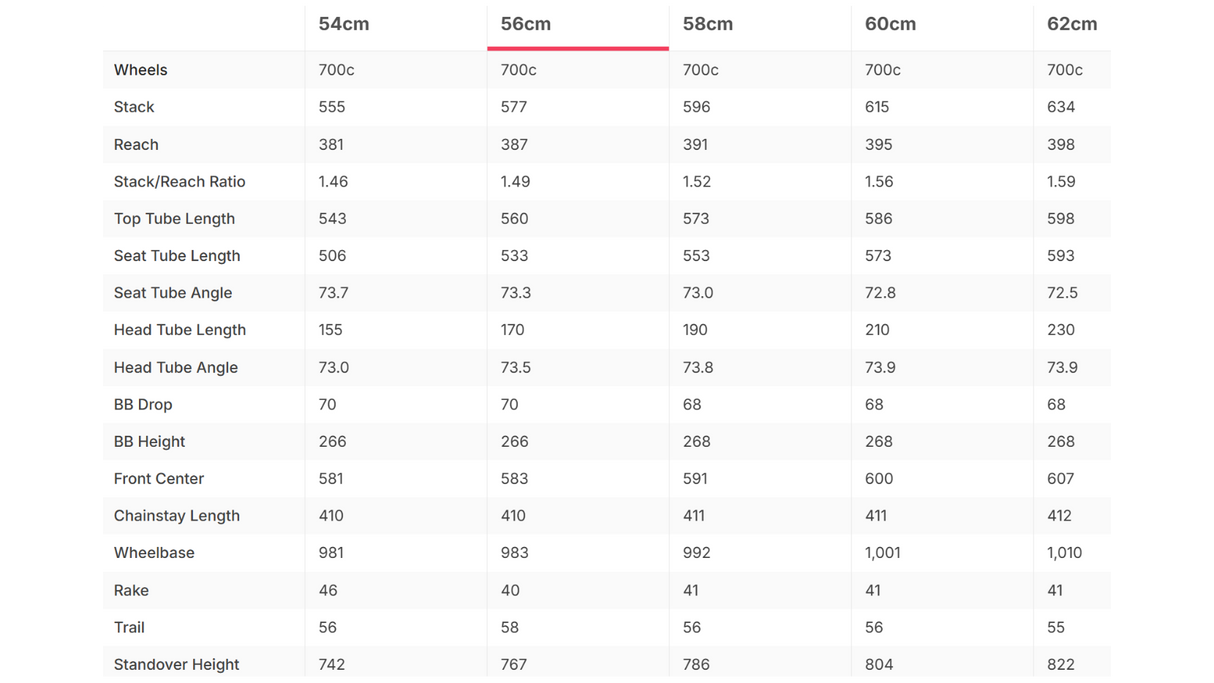Image resolution: width=1214 pixels, height=683 pixels.
Task: Click the Standover Height row label
Action: coord(177,664)
